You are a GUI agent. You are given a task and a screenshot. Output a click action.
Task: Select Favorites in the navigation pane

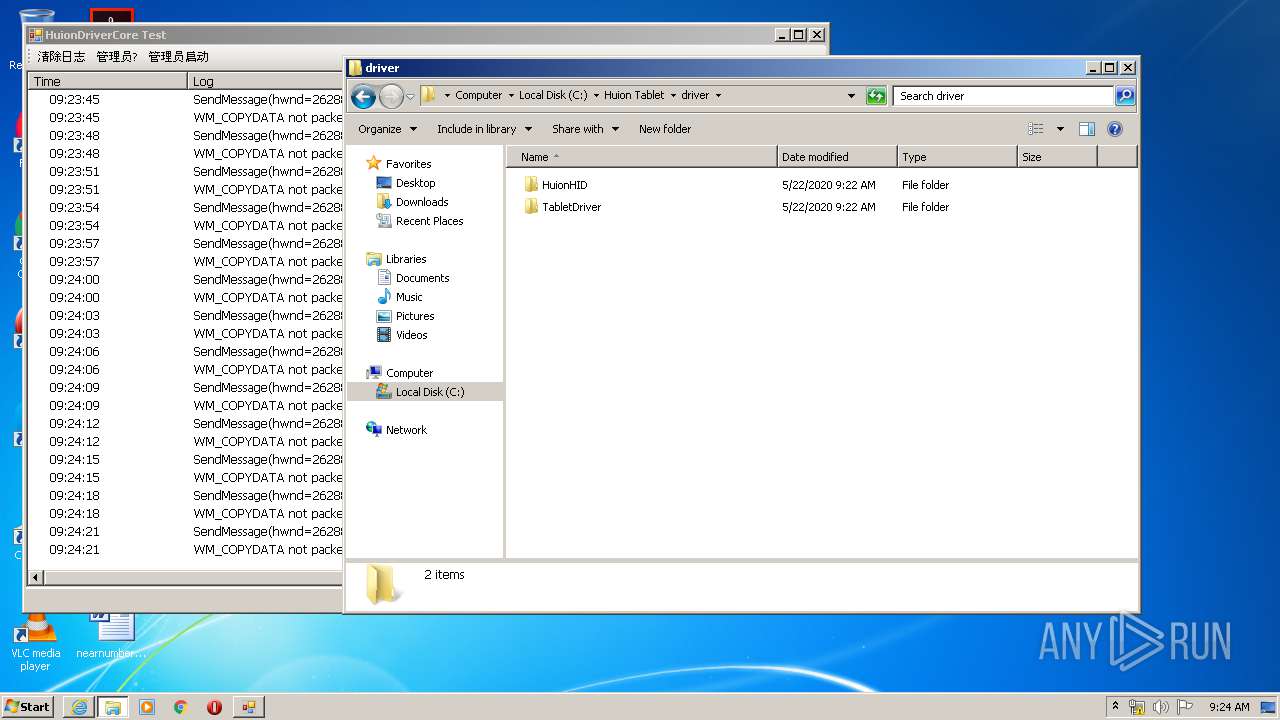pos(408,164)
